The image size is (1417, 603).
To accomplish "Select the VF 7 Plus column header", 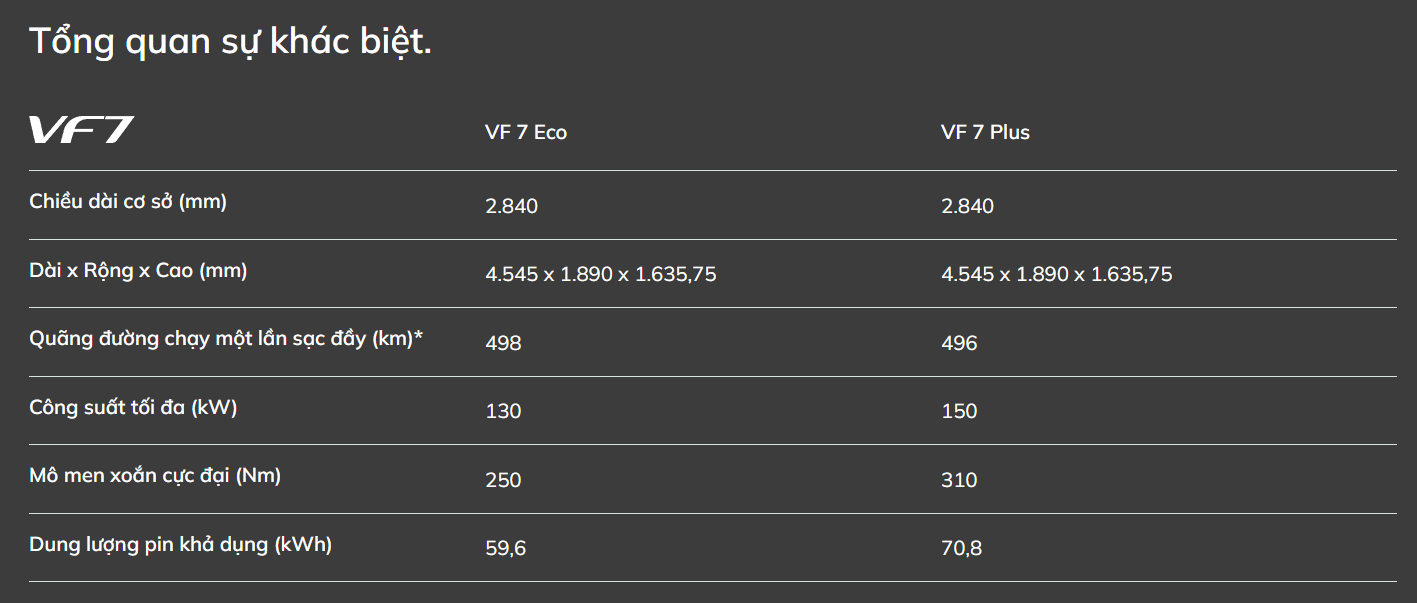I will coord(985,133).
